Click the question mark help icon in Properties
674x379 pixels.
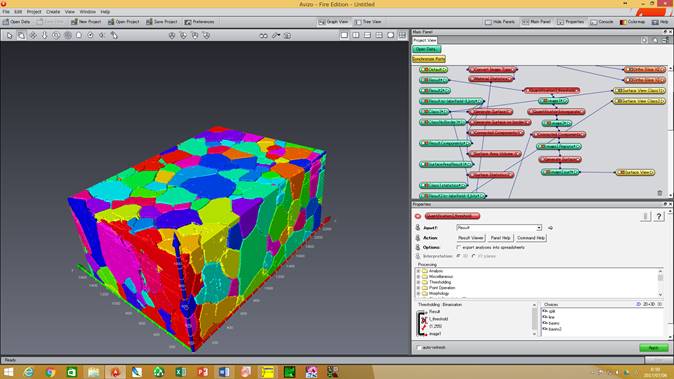pos(659,217)
